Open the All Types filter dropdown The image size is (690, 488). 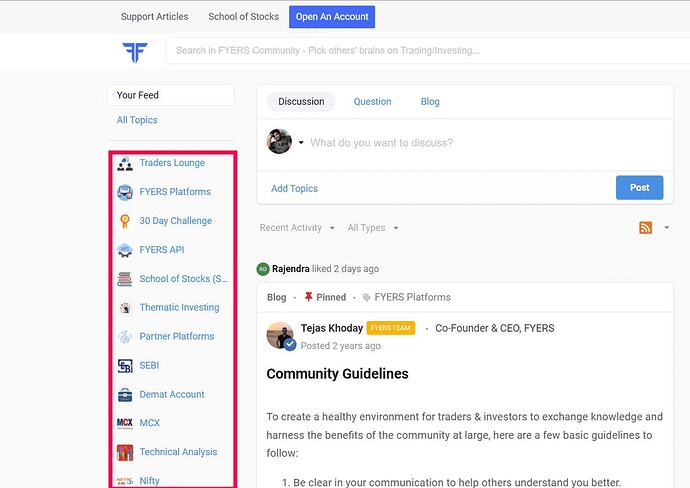[x=373, y=227]
